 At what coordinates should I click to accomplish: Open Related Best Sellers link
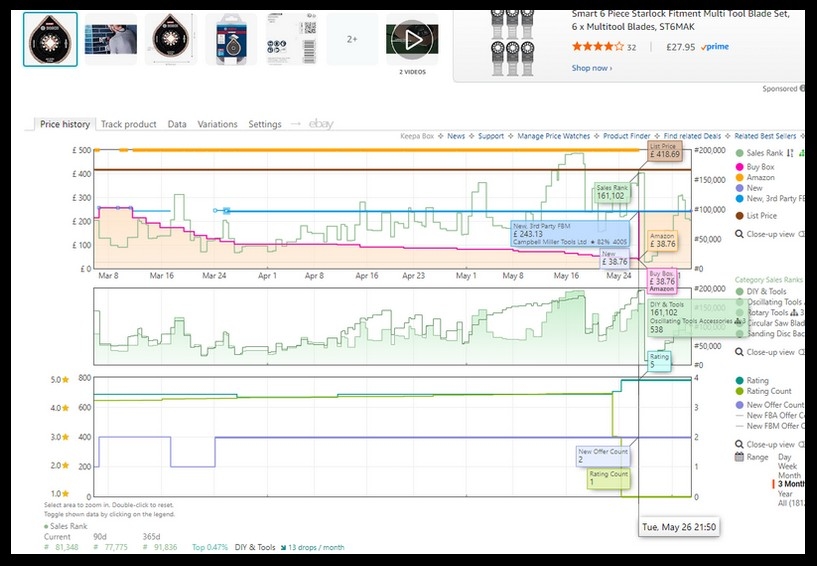pos(765,136)
